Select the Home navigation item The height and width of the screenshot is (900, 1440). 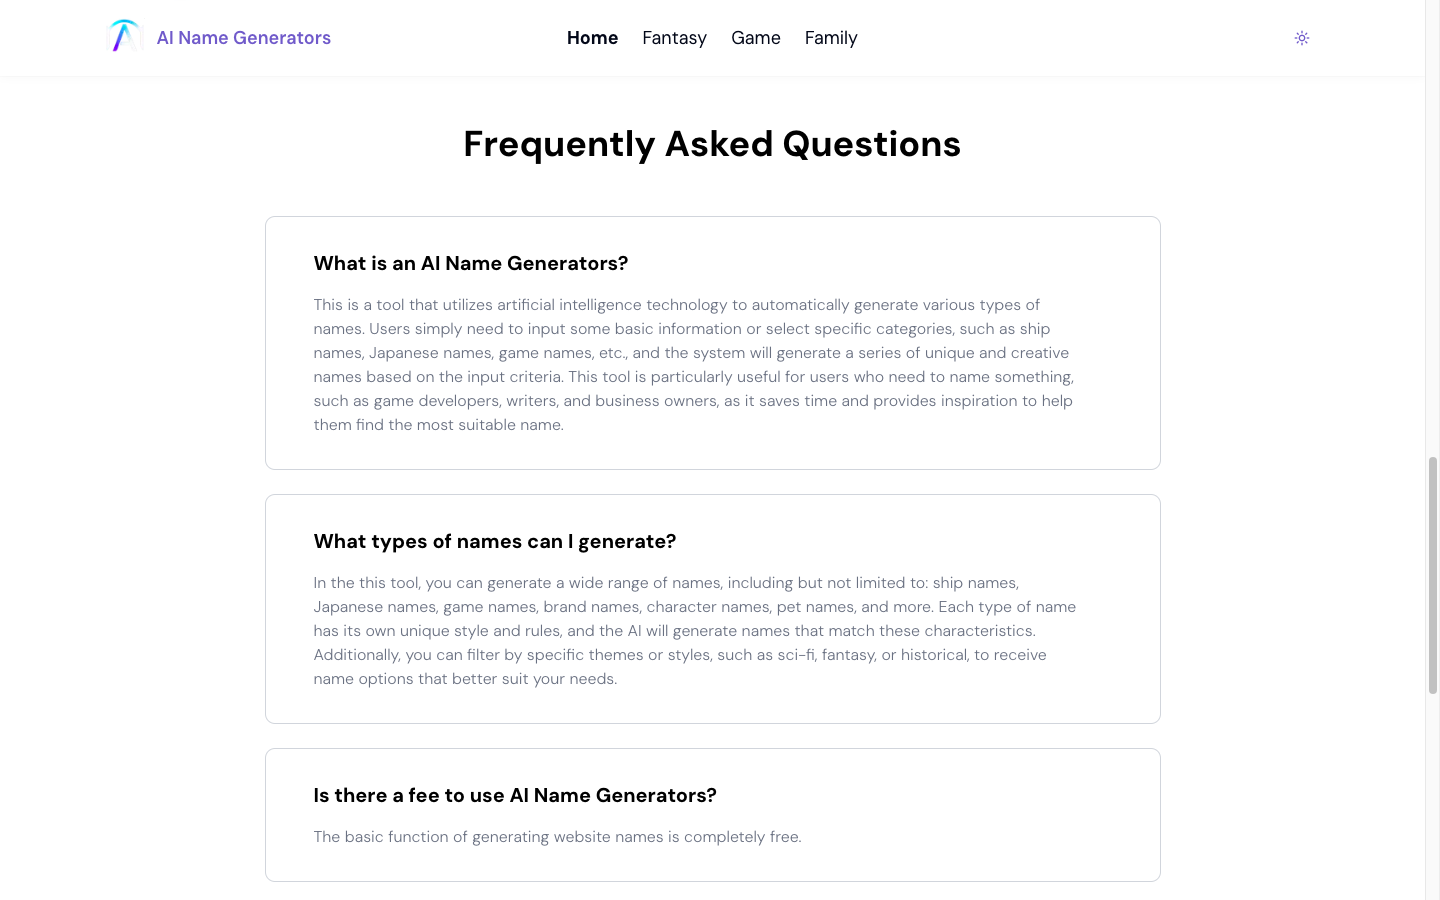pyautogui.click(x=592, y=38)
